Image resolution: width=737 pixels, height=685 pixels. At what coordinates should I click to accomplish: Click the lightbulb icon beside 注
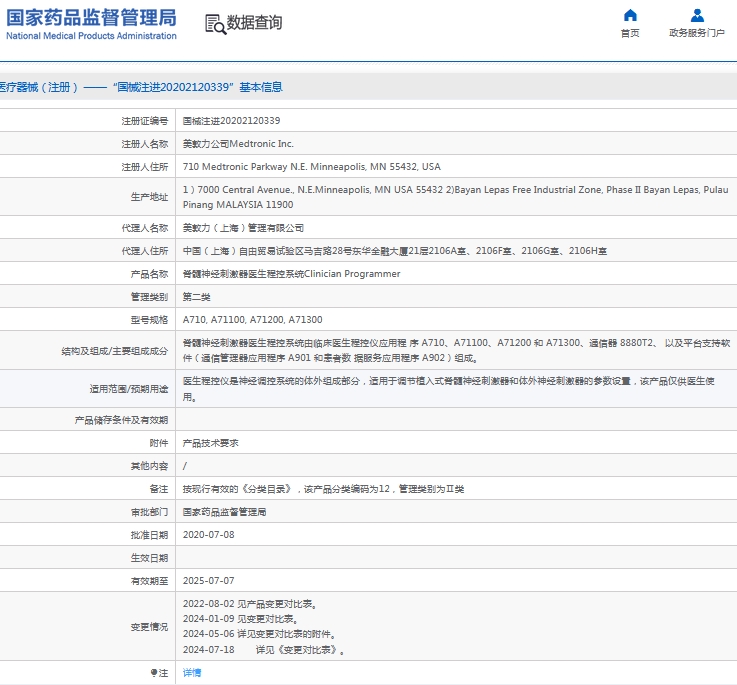point(154,673)
